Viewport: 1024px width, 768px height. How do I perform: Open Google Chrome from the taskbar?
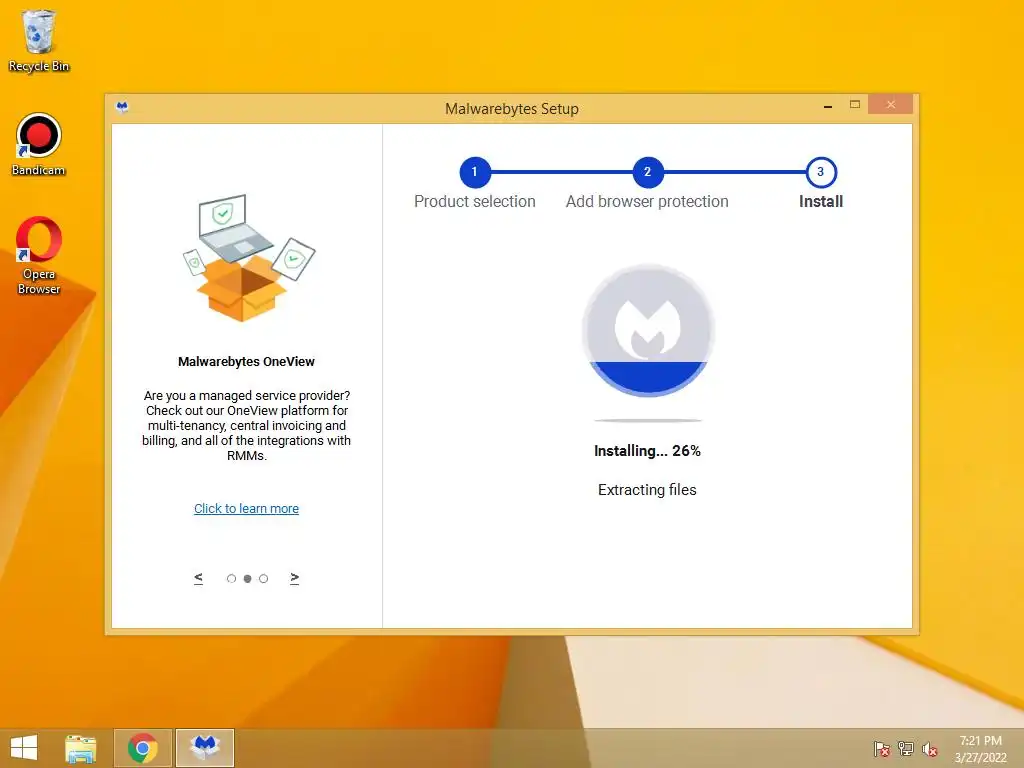click(x=142, y=748)
